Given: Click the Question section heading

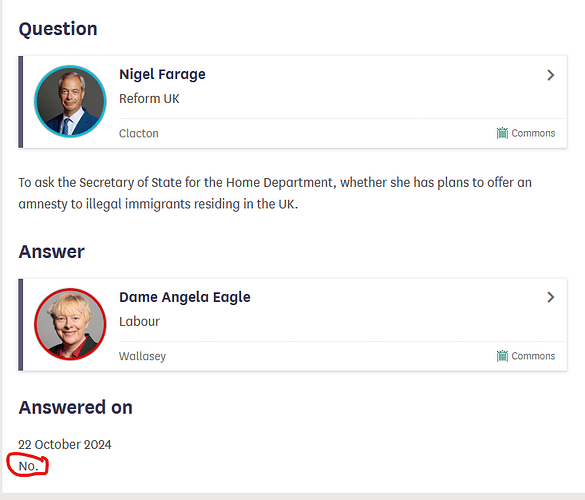Looking at the screenshot, I should (x=58, y=29).
